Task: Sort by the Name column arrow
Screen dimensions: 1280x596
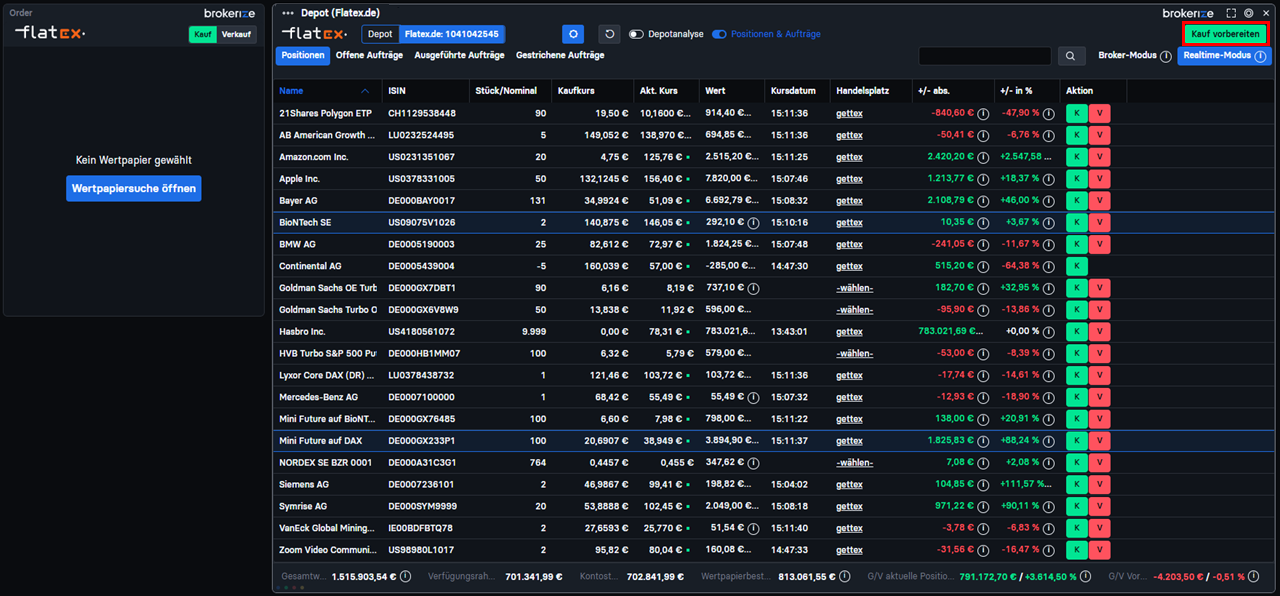Action: click(365, 91)
